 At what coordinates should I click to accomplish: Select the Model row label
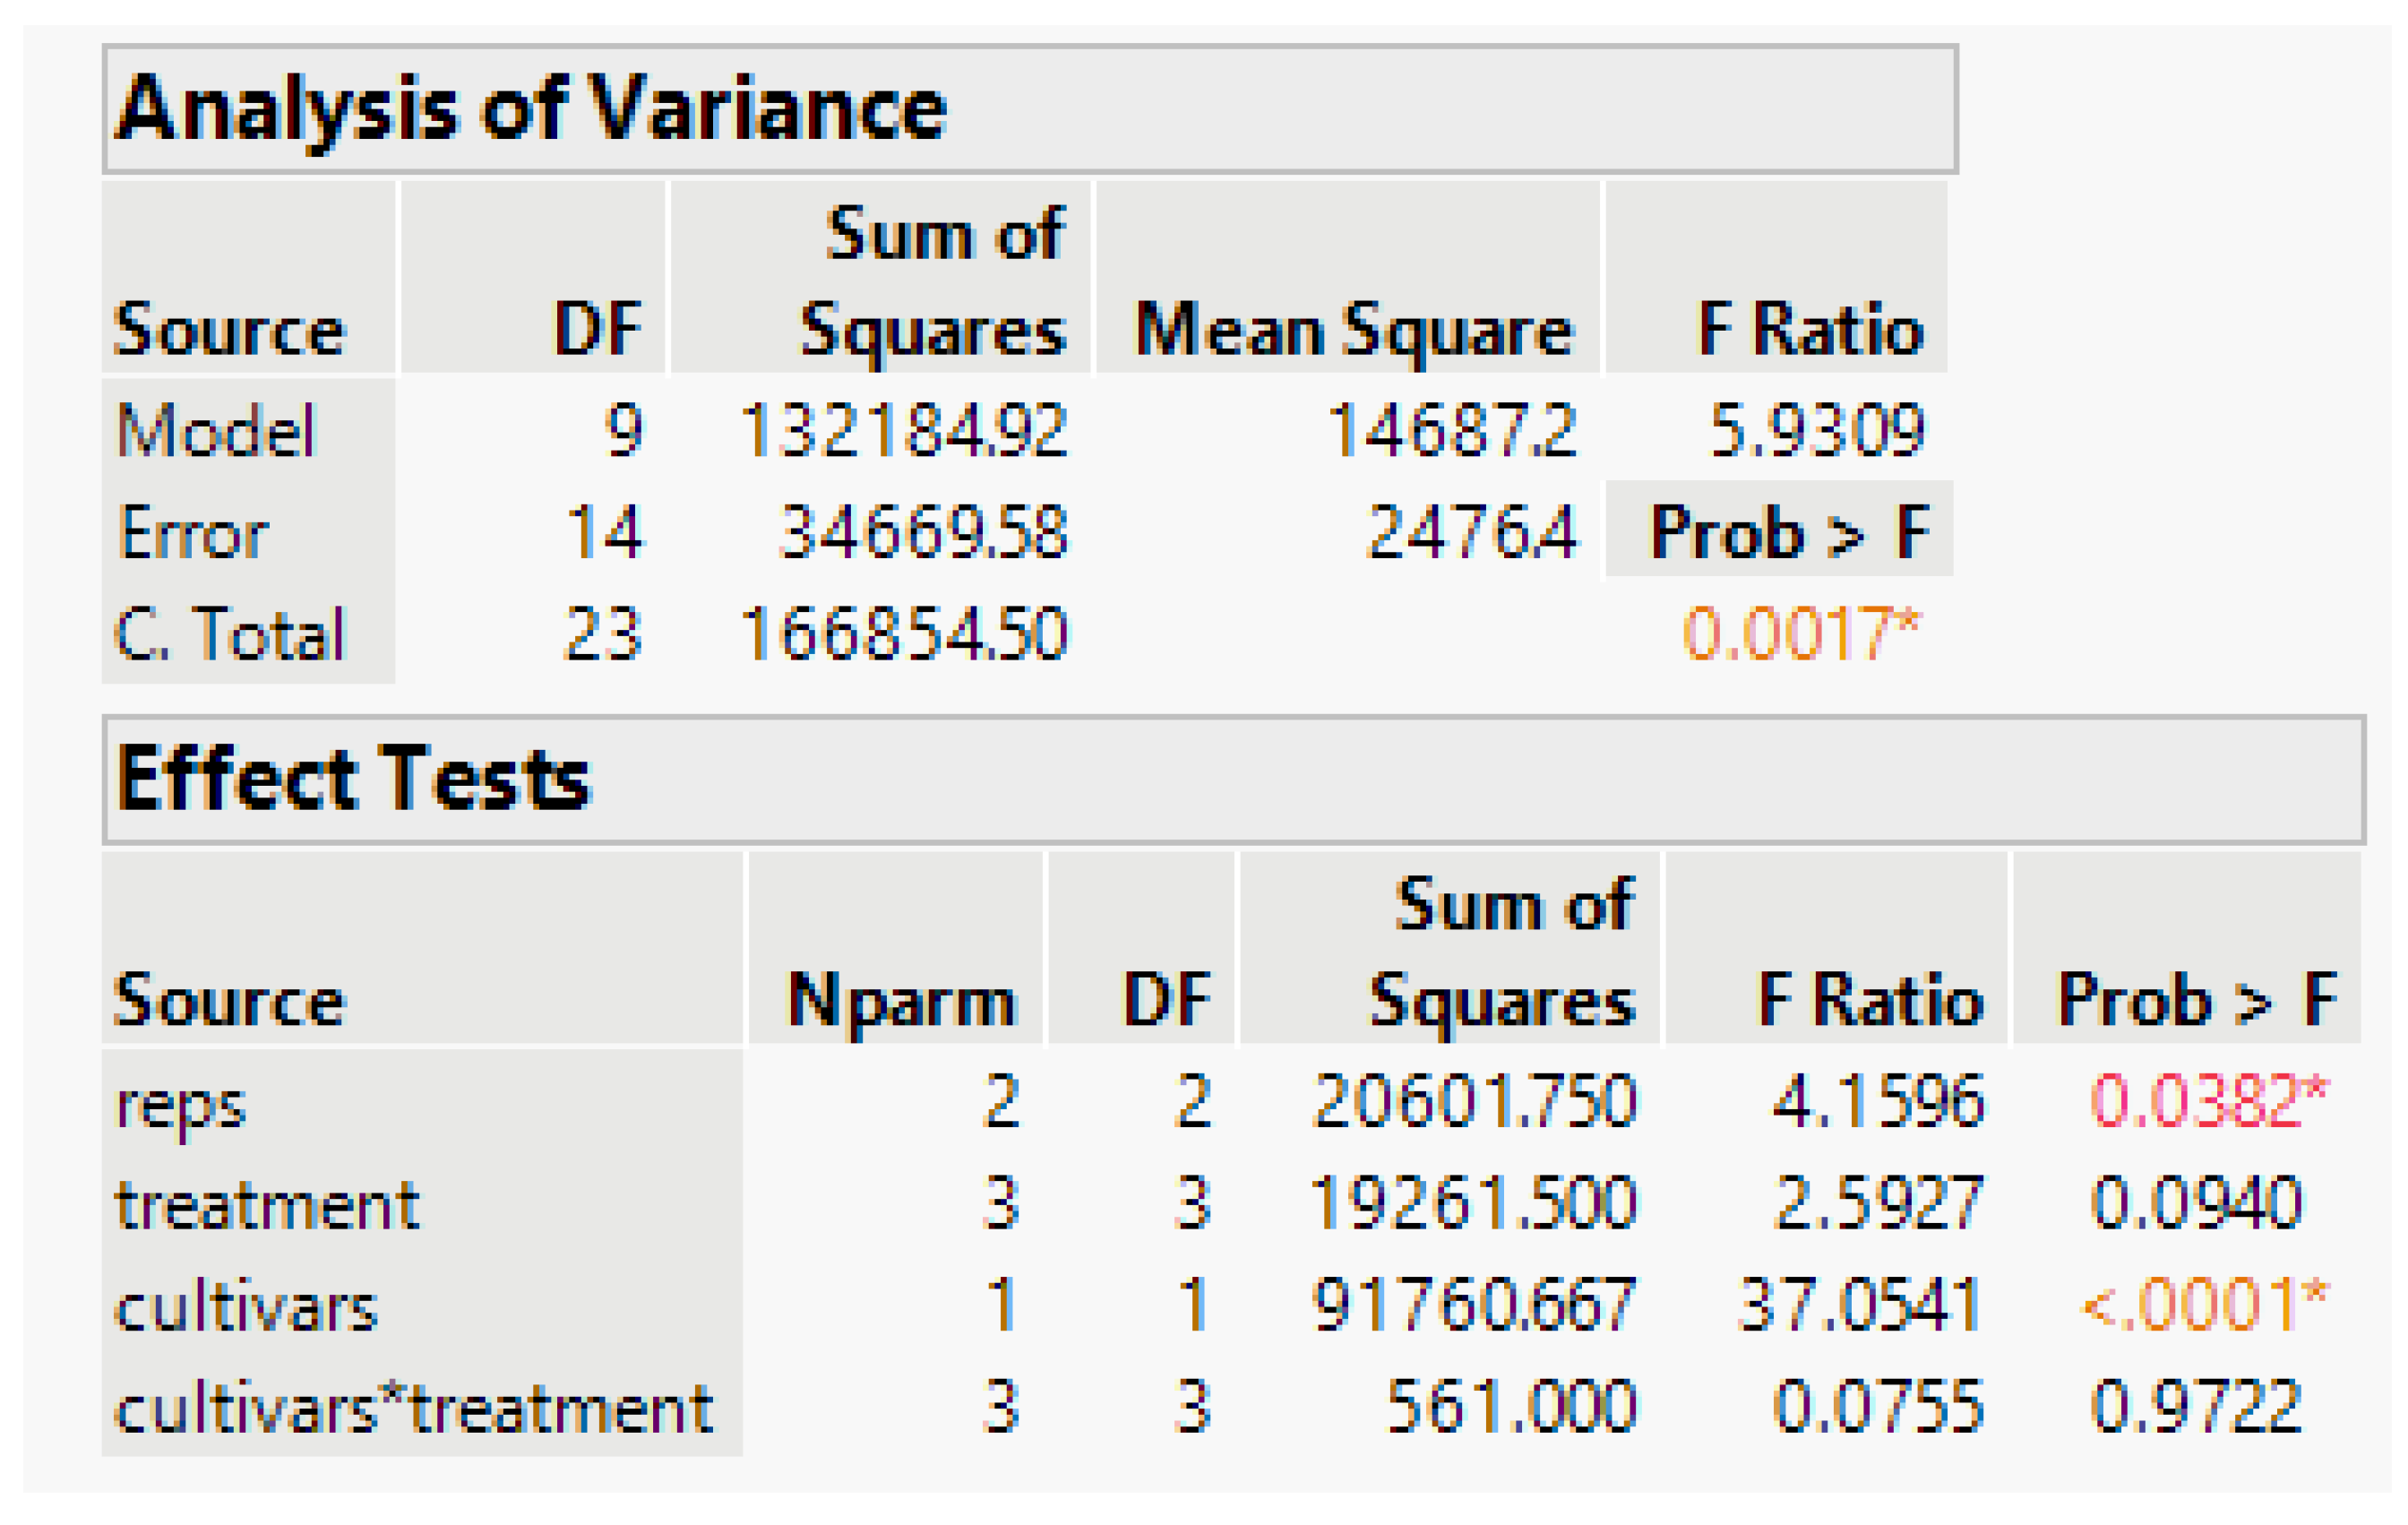216,431
